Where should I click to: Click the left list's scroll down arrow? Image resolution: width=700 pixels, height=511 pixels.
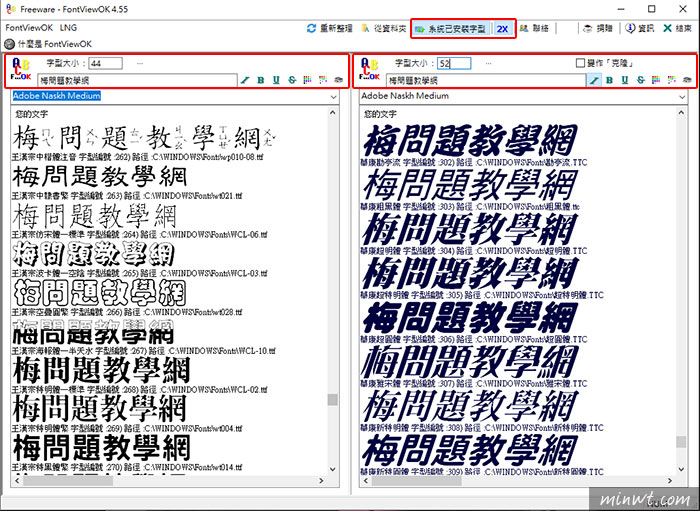coord(333,469)
